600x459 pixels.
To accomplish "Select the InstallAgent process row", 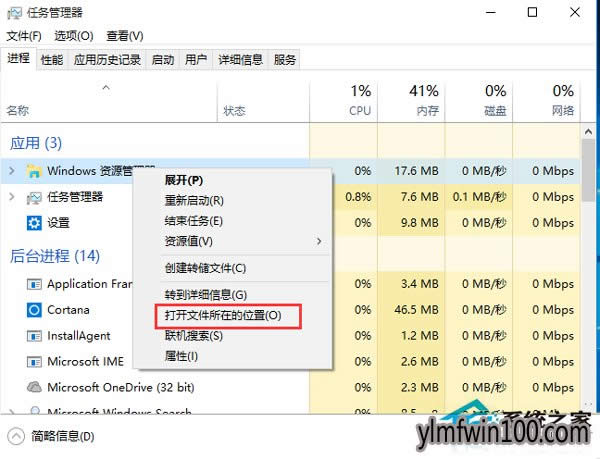I will (291, 336).
